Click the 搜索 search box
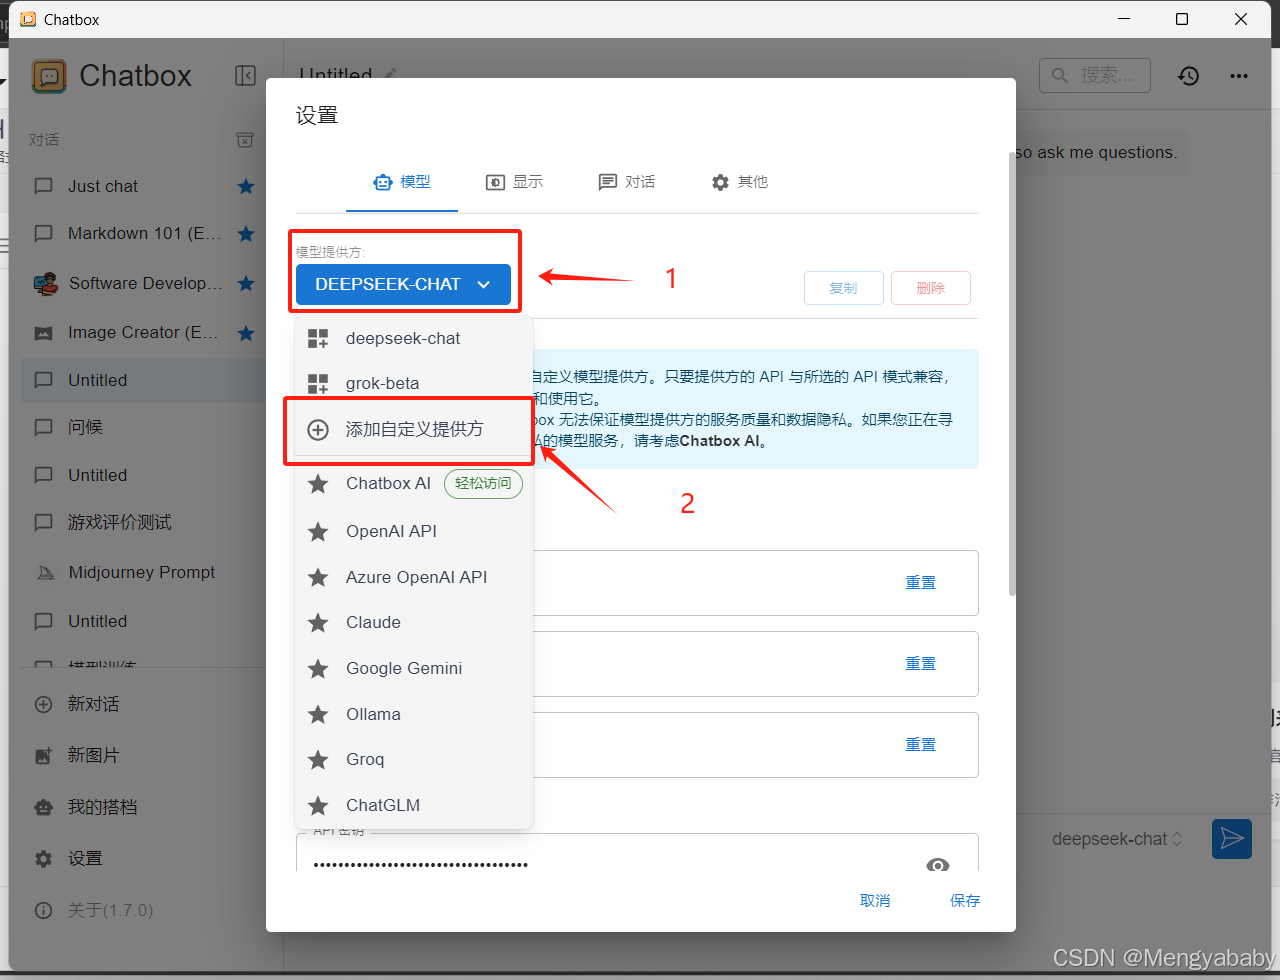 coord(1095,75)
